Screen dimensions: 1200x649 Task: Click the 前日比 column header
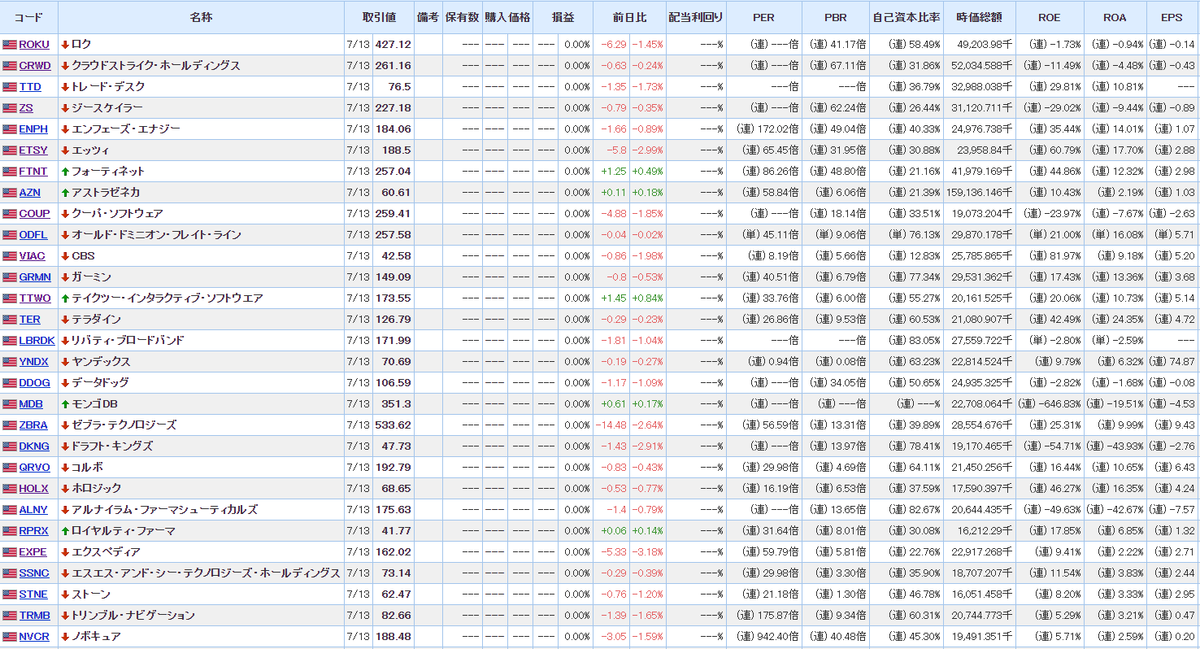(630, 17)
